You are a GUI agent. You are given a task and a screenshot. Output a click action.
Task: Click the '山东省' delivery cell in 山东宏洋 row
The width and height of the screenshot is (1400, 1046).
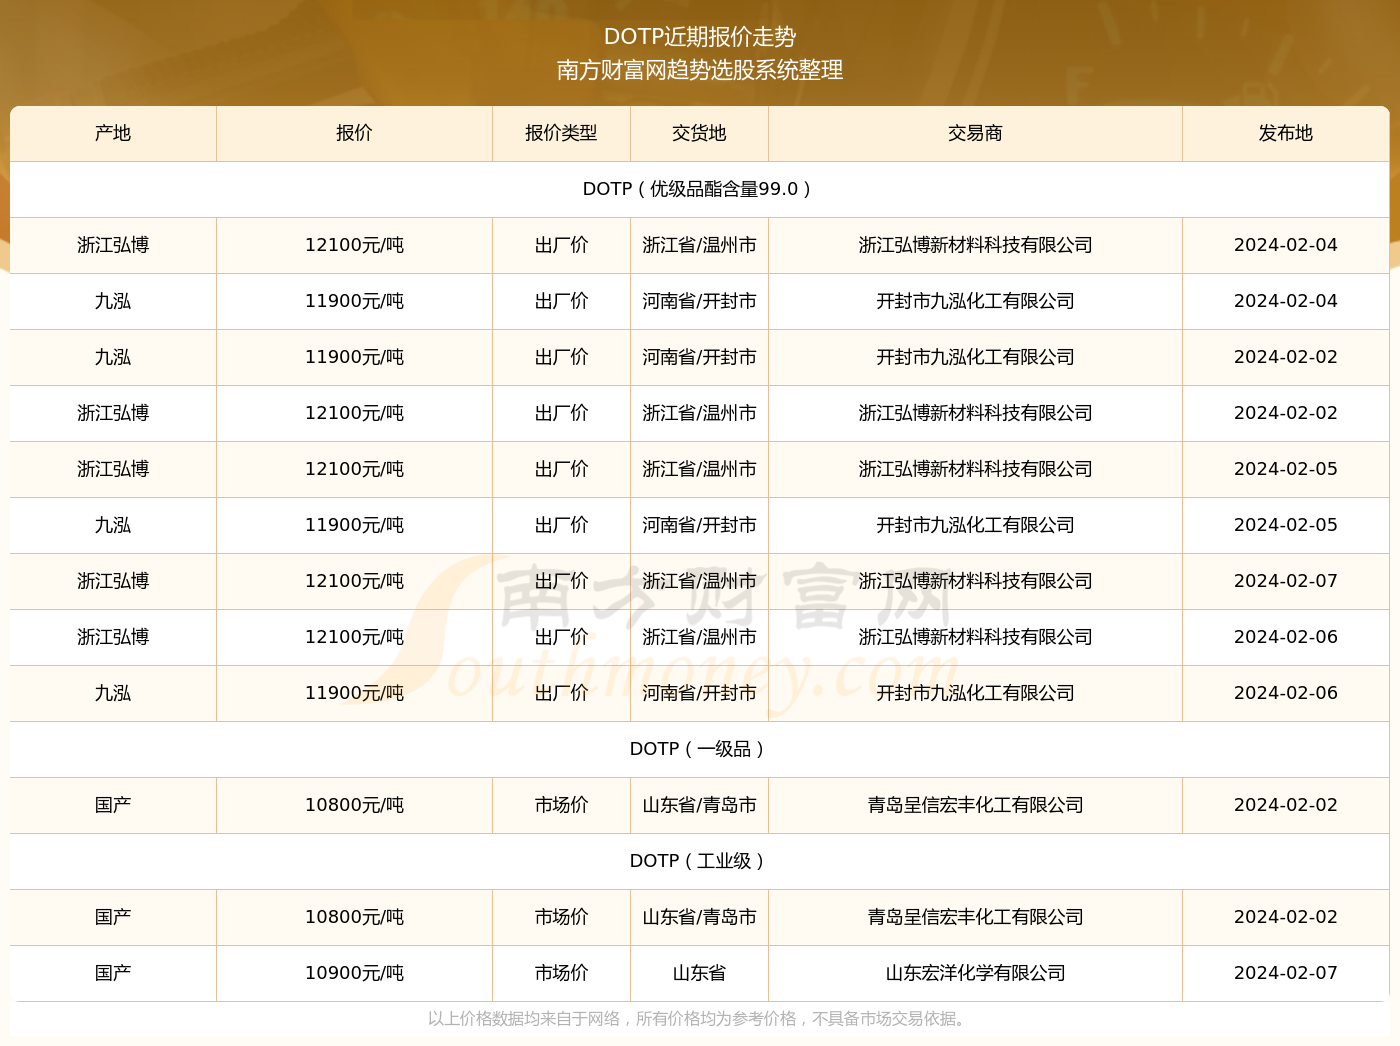699,973
